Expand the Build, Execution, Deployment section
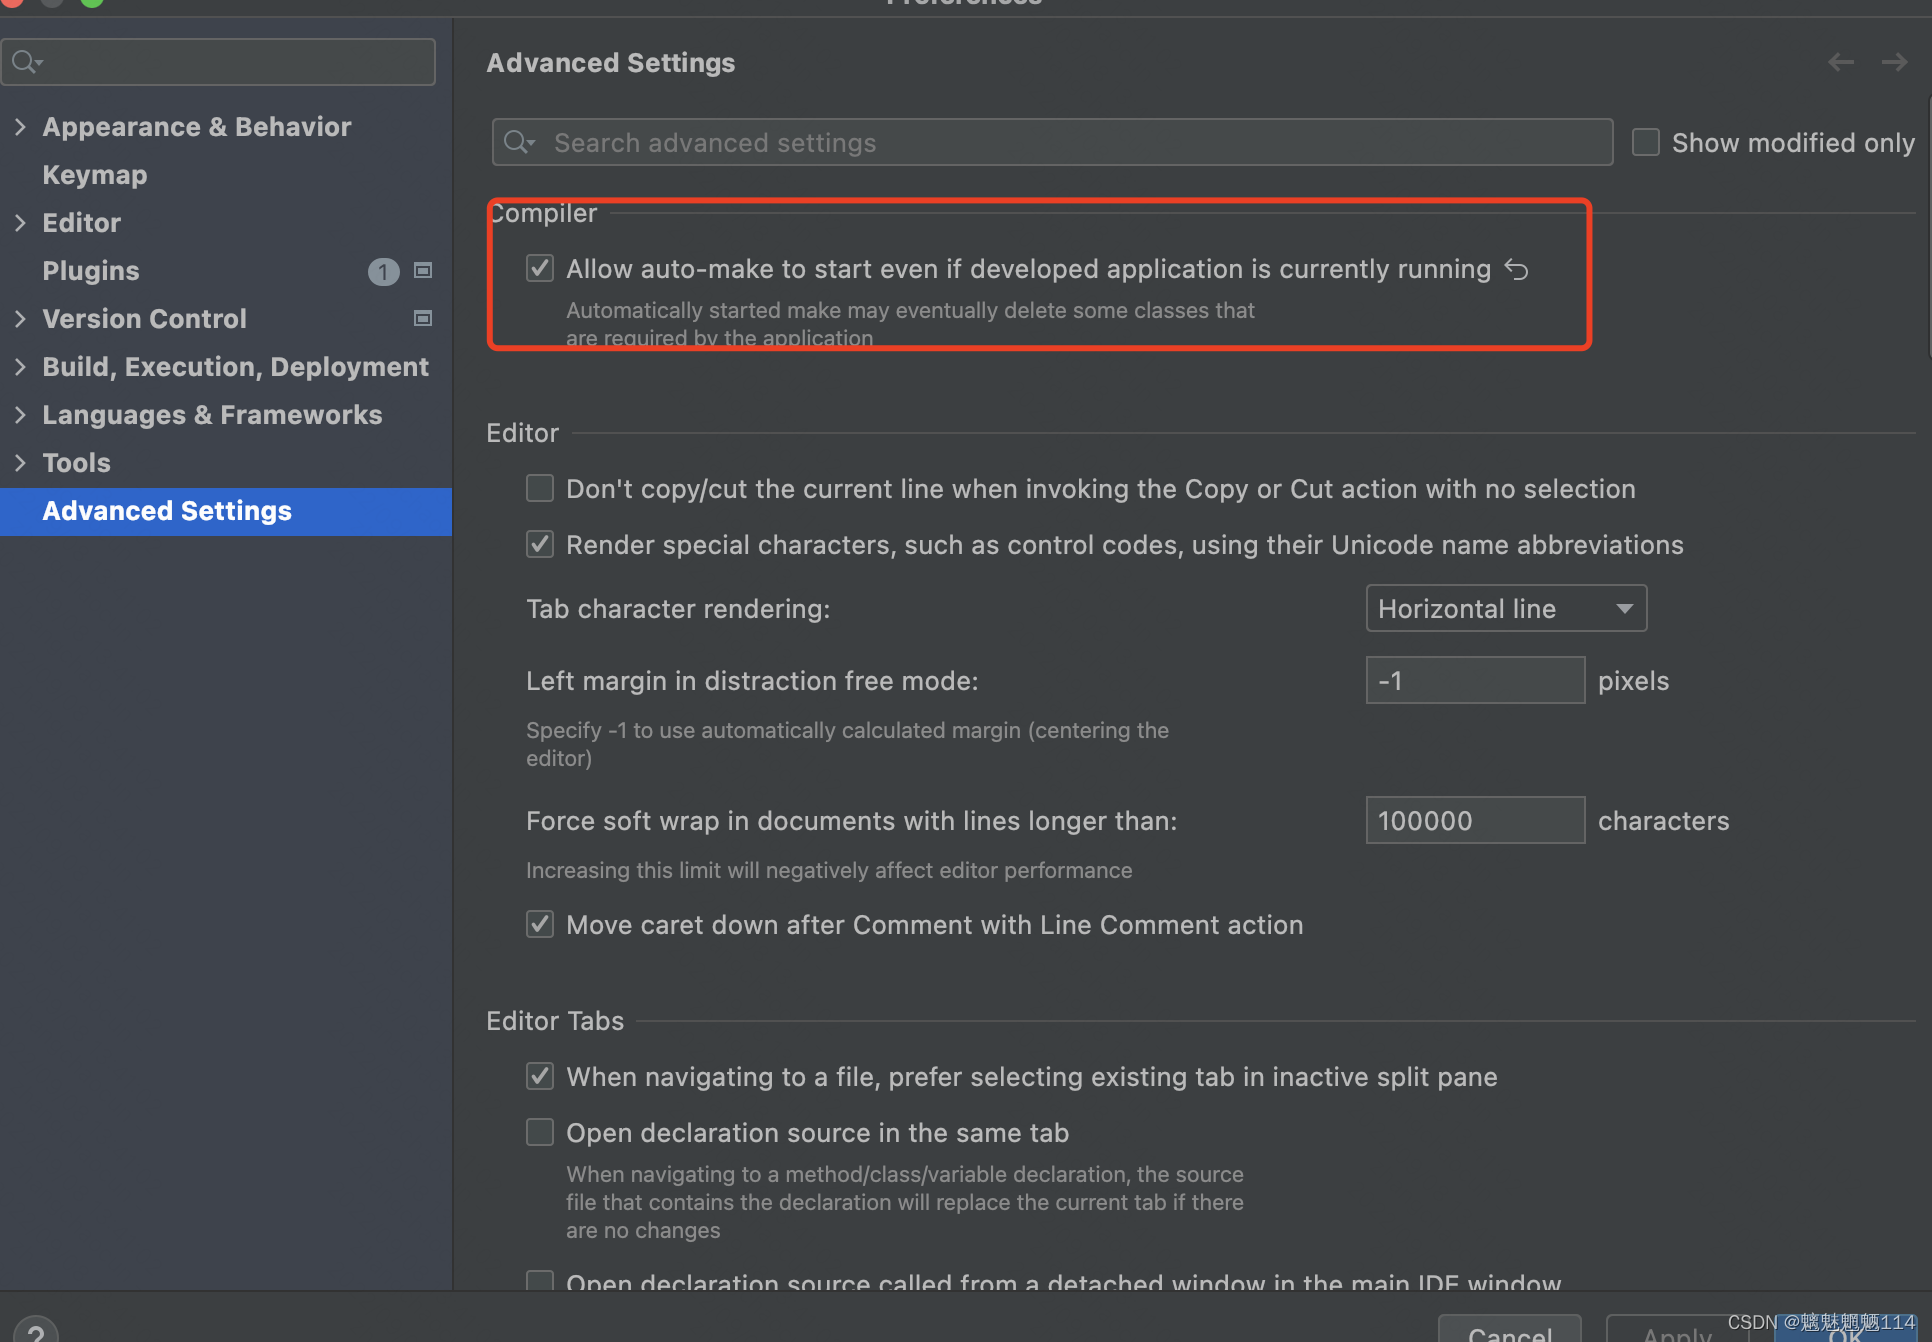The width and height of the screenshot is (1932, 1342). coord(20,367)
